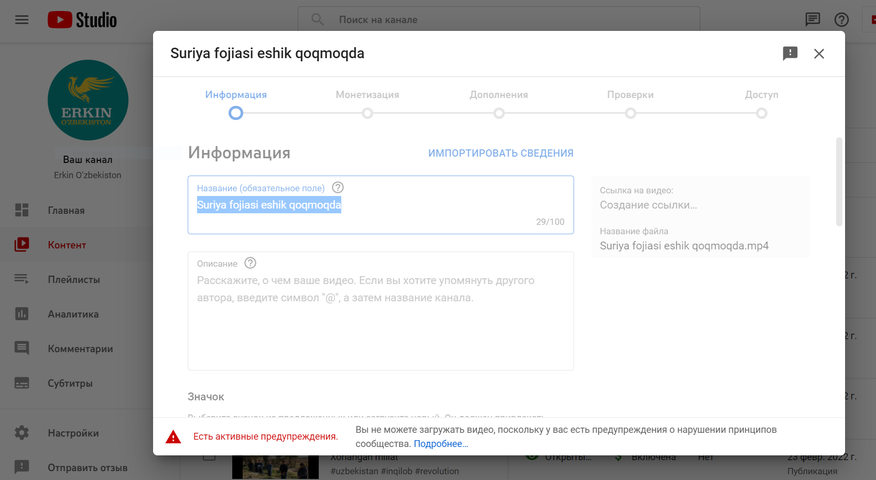Open the comments icon in top bar
The height and width of the screenshot is (480, 876).
point(812,20)
